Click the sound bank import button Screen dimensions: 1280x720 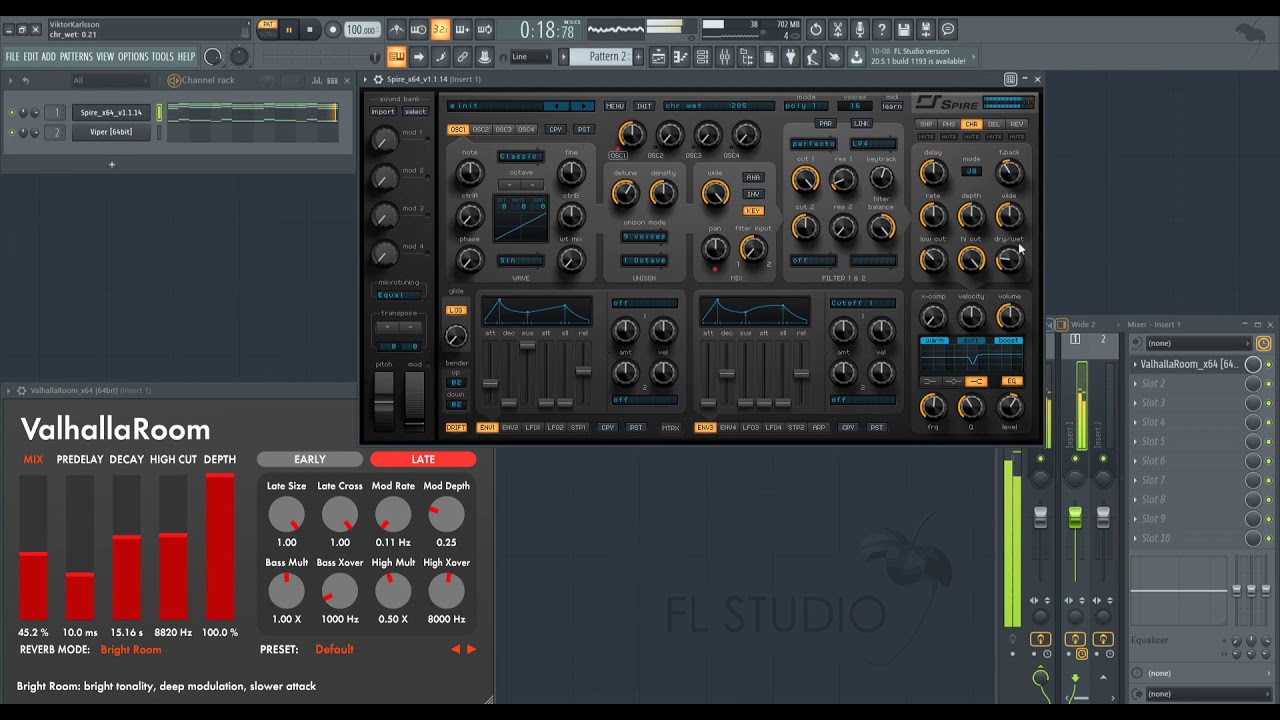(x=383, y=112)
